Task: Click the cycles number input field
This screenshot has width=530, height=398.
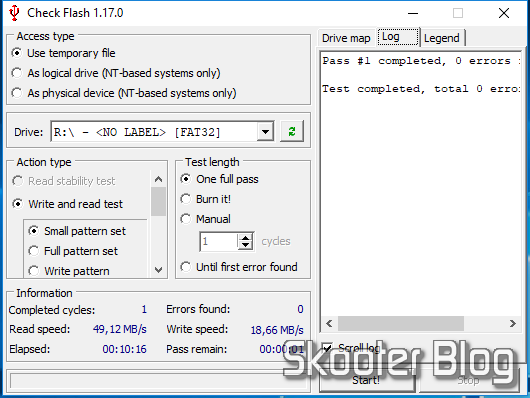Action: click(x=219, y=241)
